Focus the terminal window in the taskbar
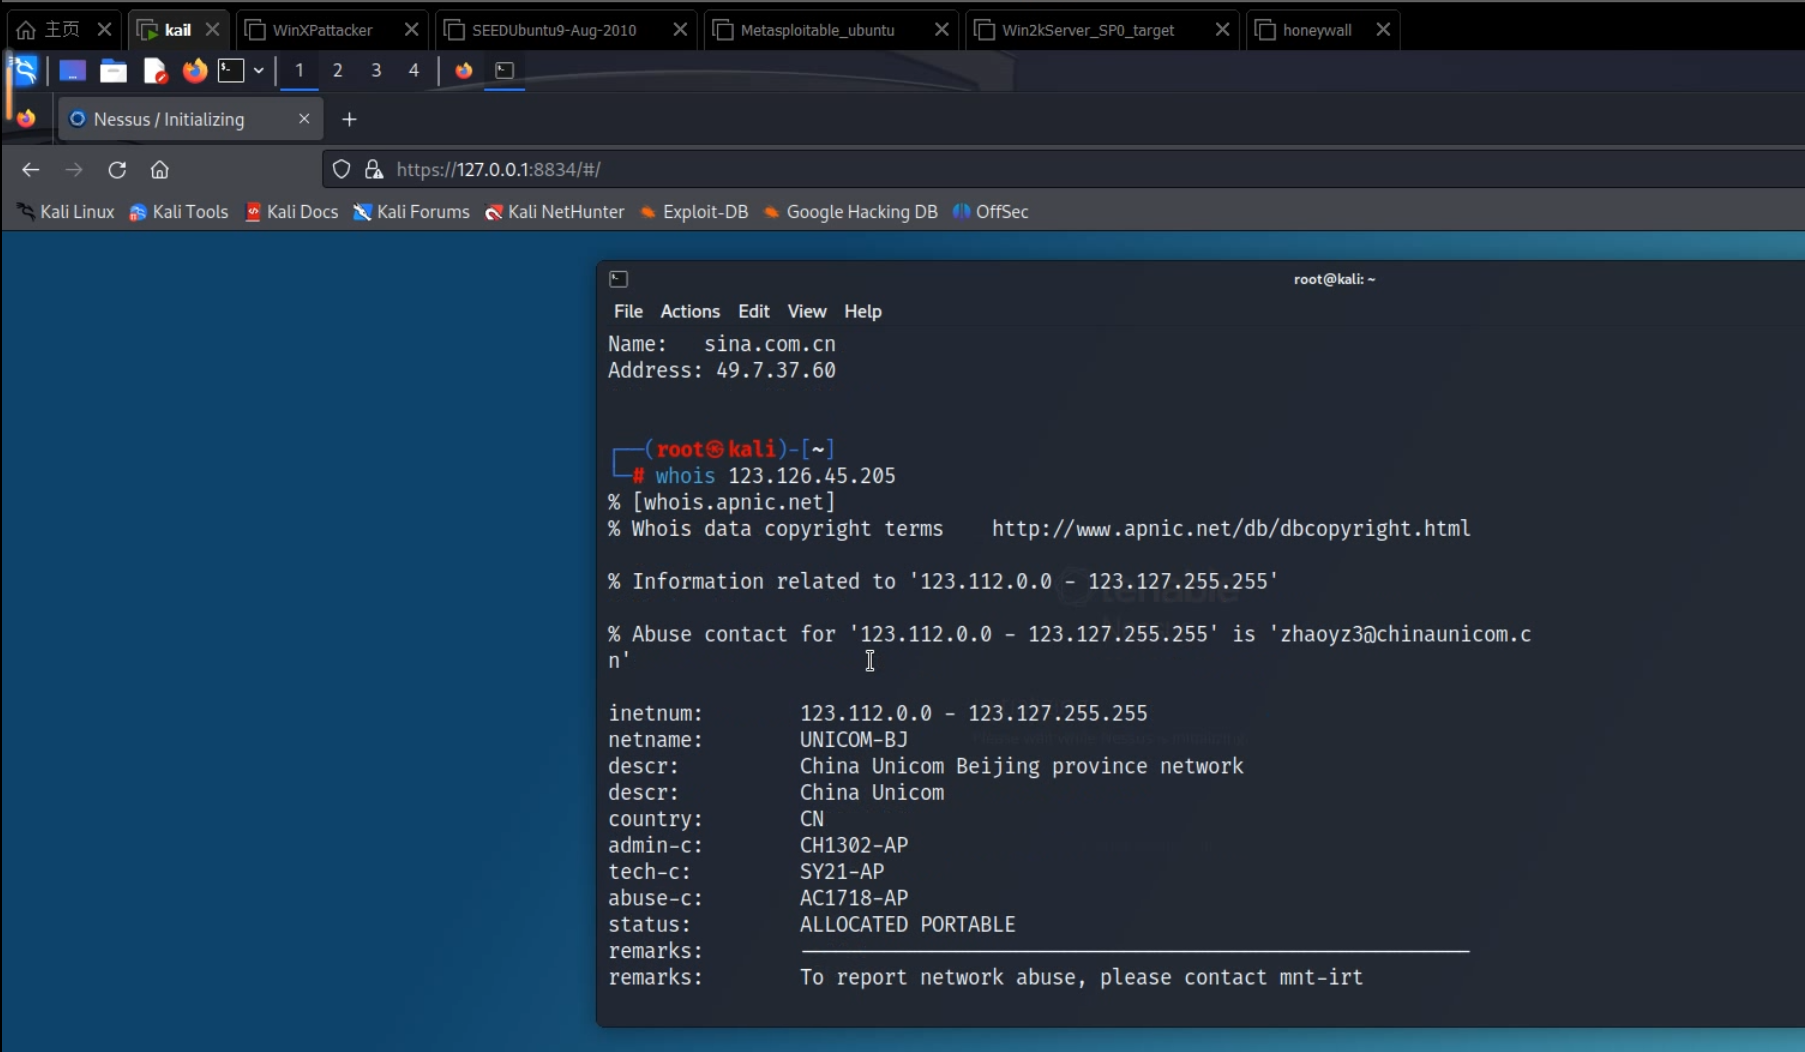This screenshot has width=1805, height=1052. click(505, 70)
